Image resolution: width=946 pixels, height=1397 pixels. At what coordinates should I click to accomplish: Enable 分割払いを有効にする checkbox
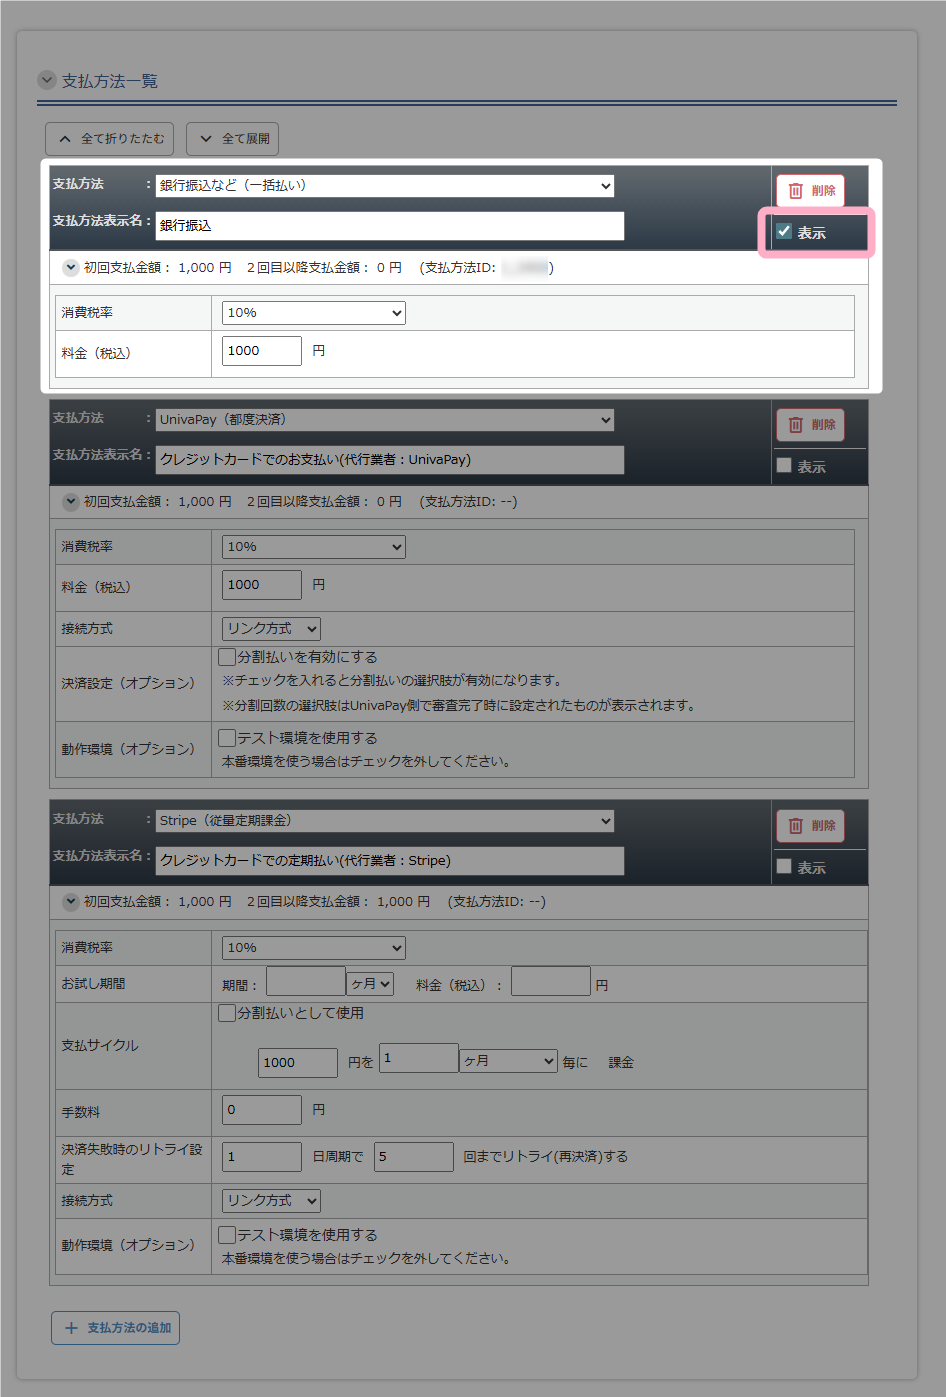(228, 657)
